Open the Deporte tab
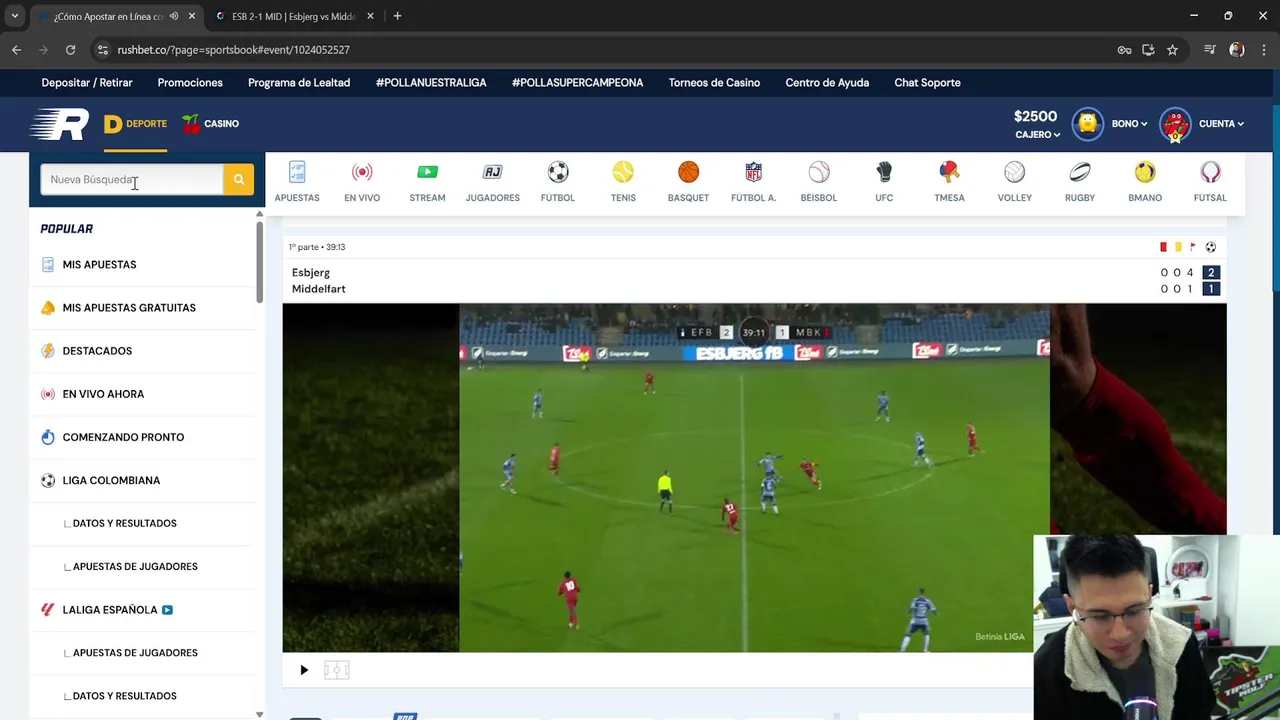This screenshot has height=720, width=1280. click(x=135, y=124)
